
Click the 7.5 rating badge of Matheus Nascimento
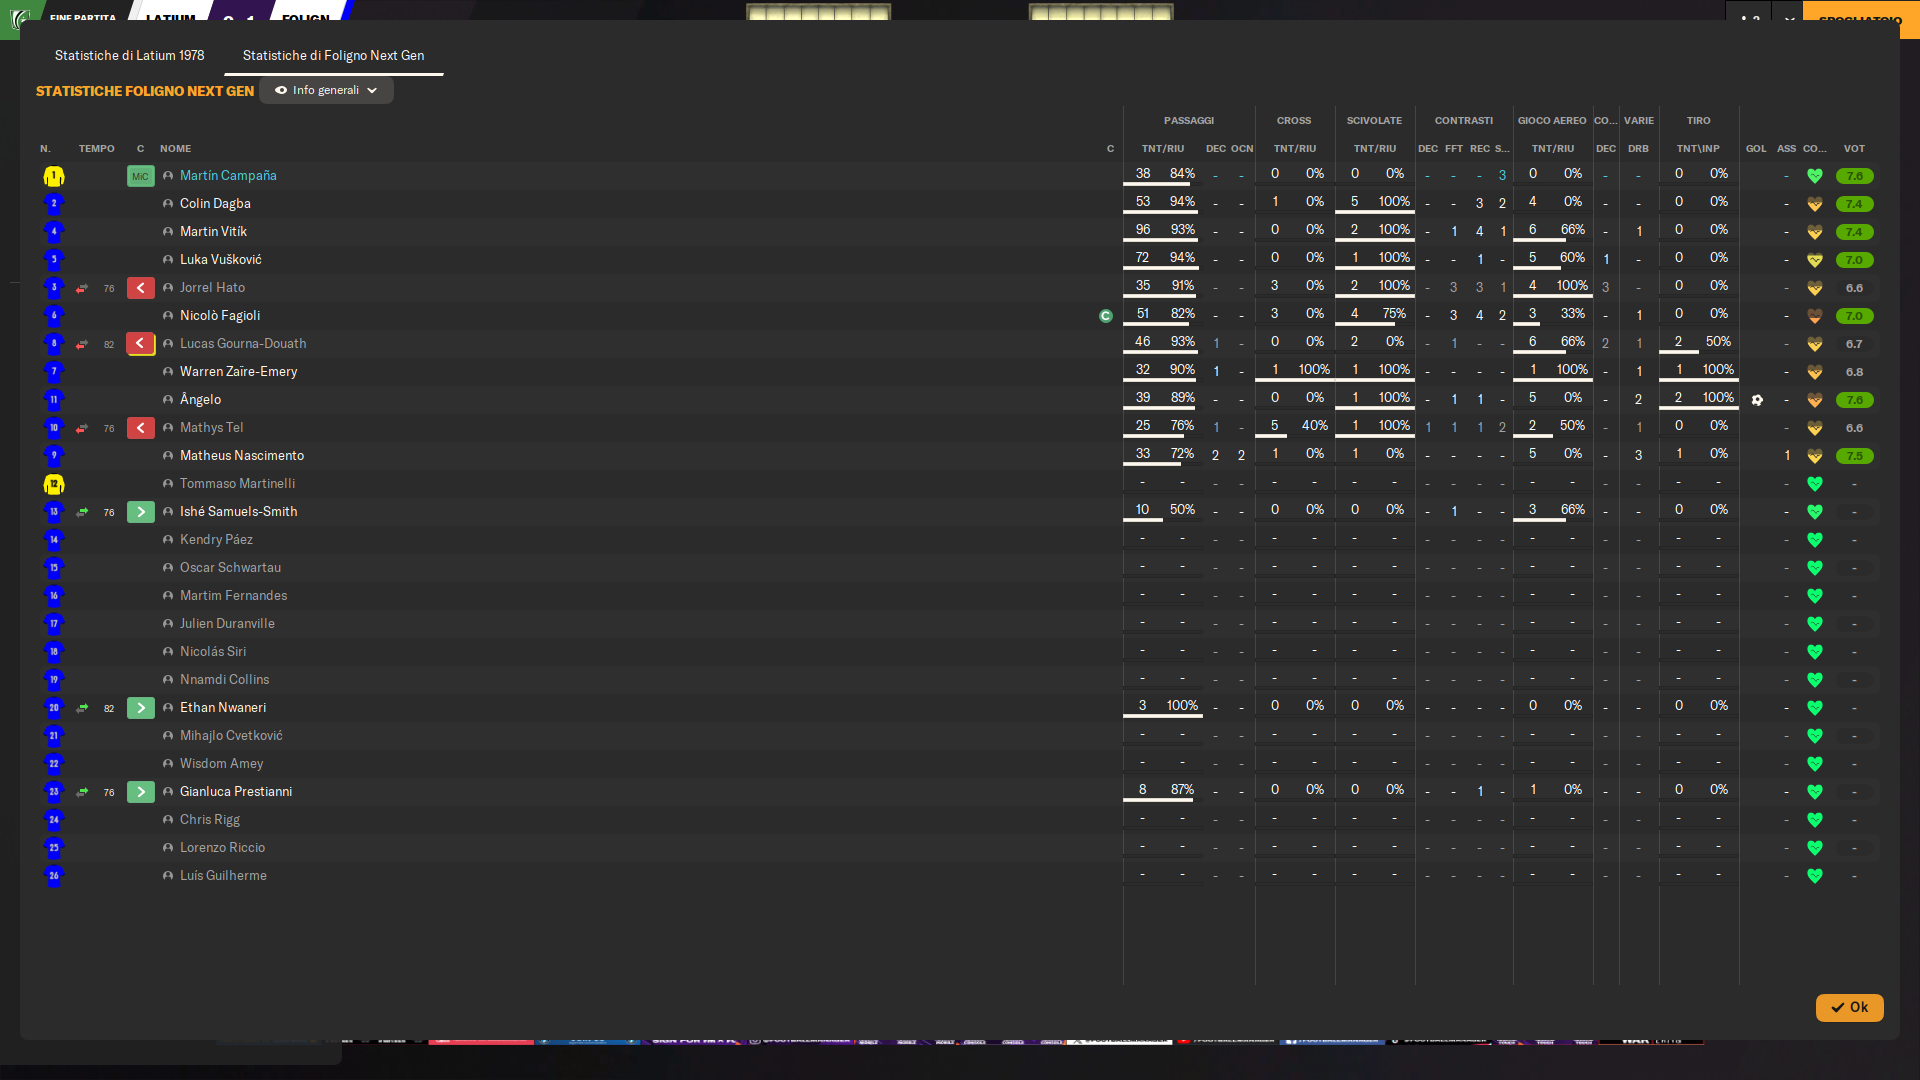pyautogui.click(x=1854, y=456)
